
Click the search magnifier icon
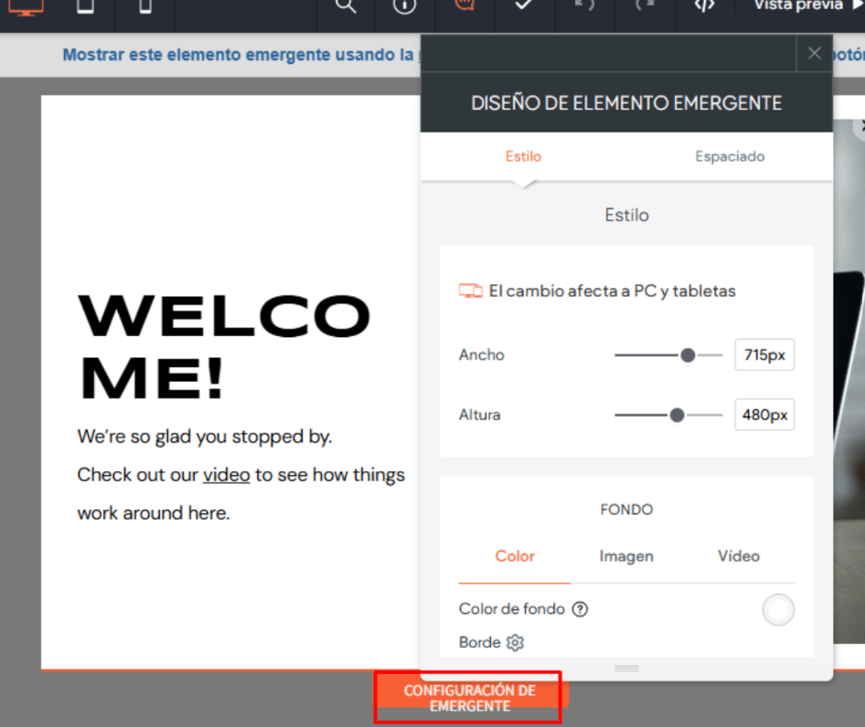click(x=345, y=6)
